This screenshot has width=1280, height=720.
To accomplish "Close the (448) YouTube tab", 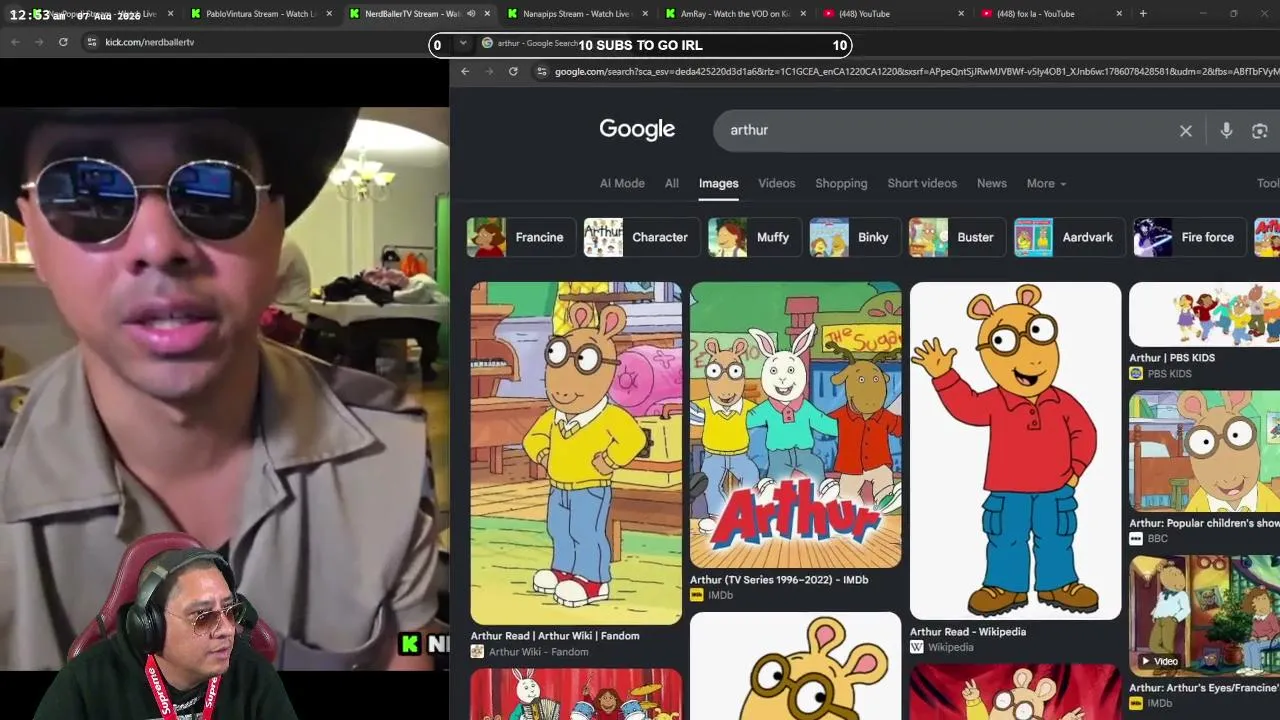I will point(961,14).
